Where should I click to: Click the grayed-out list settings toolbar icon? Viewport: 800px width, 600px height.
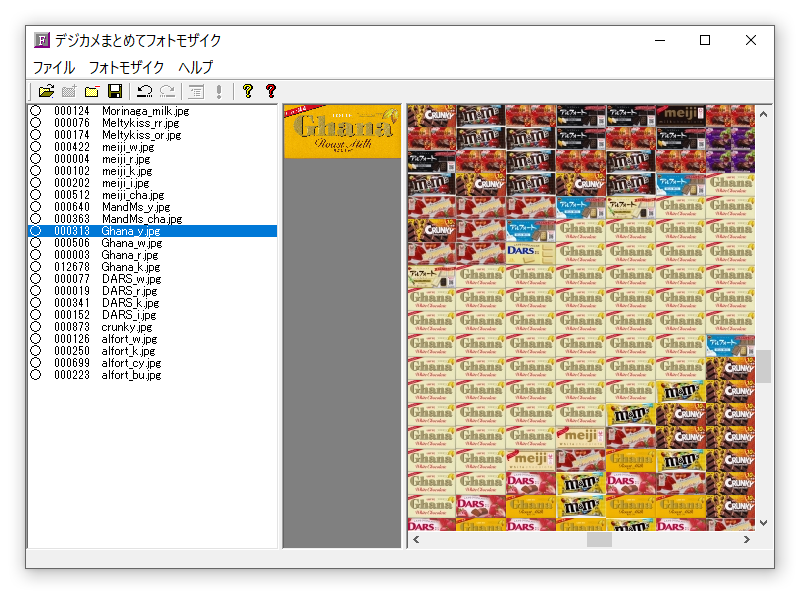[x=196, y=91]
